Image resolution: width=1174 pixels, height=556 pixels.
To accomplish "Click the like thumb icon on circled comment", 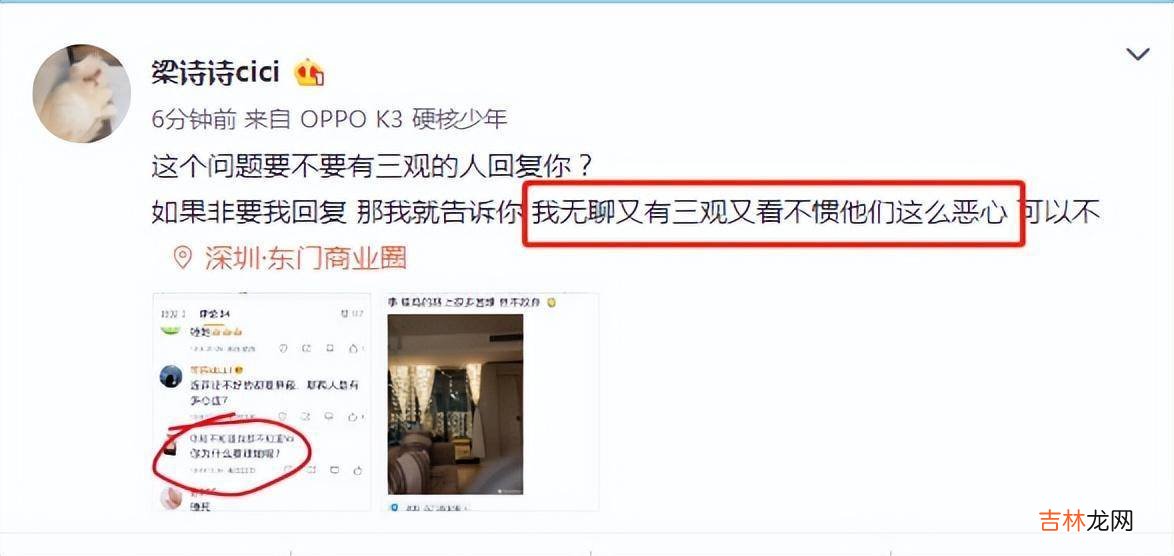I will click(x=357, y=470).
